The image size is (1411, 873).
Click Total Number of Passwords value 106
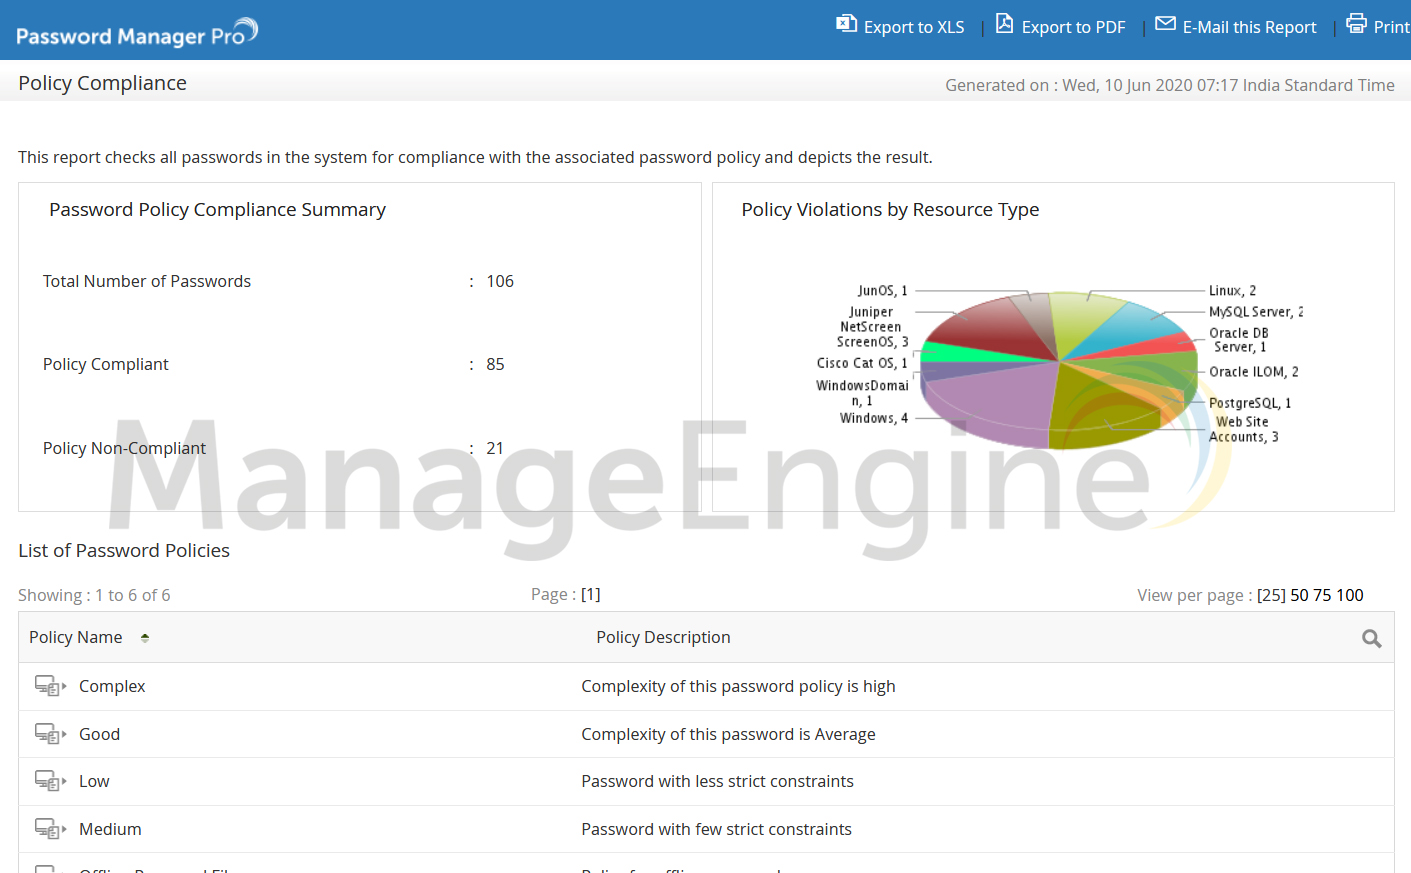500,281
